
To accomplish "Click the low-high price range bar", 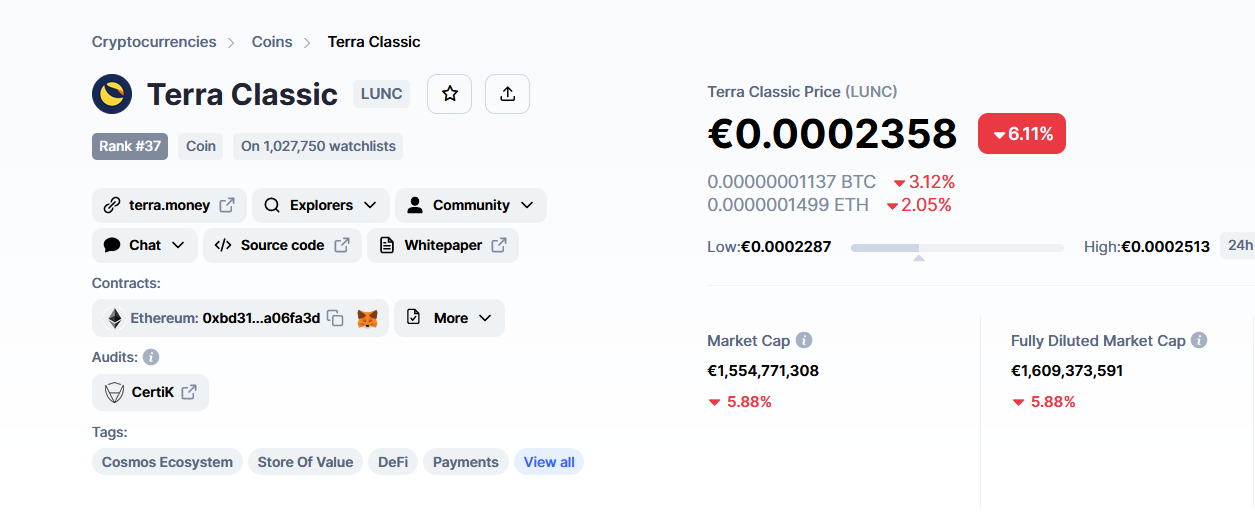I will pyautogui.click(x=957, y=247).
